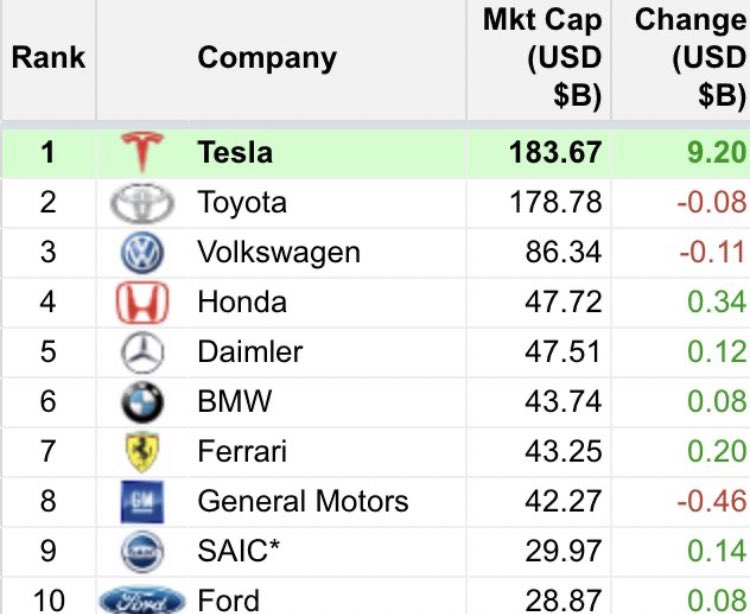Click the blue GM logo
750x614 pixels.
click(x=142, y=502)
